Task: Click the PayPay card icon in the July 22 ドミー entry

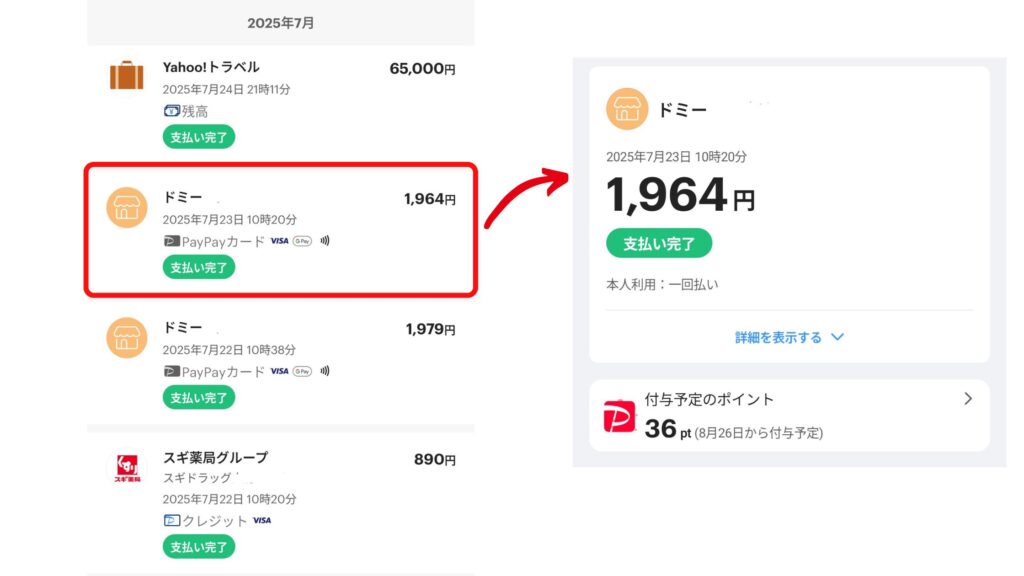Action: pos(171,372)
